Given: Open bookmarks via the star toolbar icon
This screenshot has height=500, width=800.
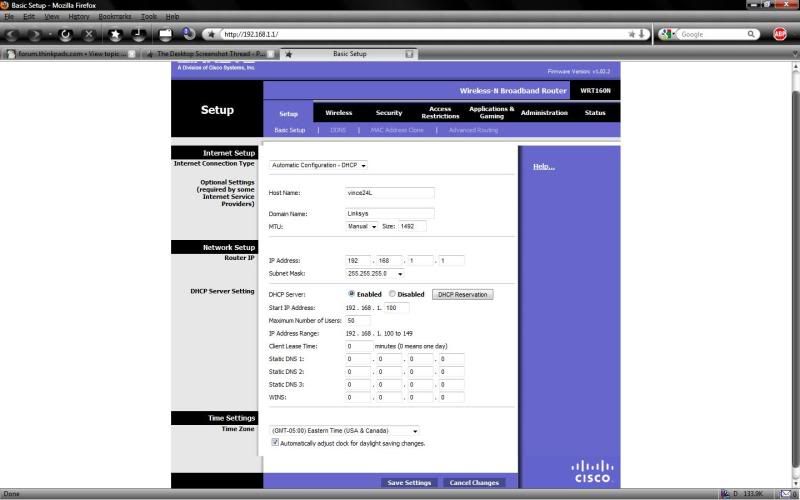Looking at the screenshot, I should (115, 35).
